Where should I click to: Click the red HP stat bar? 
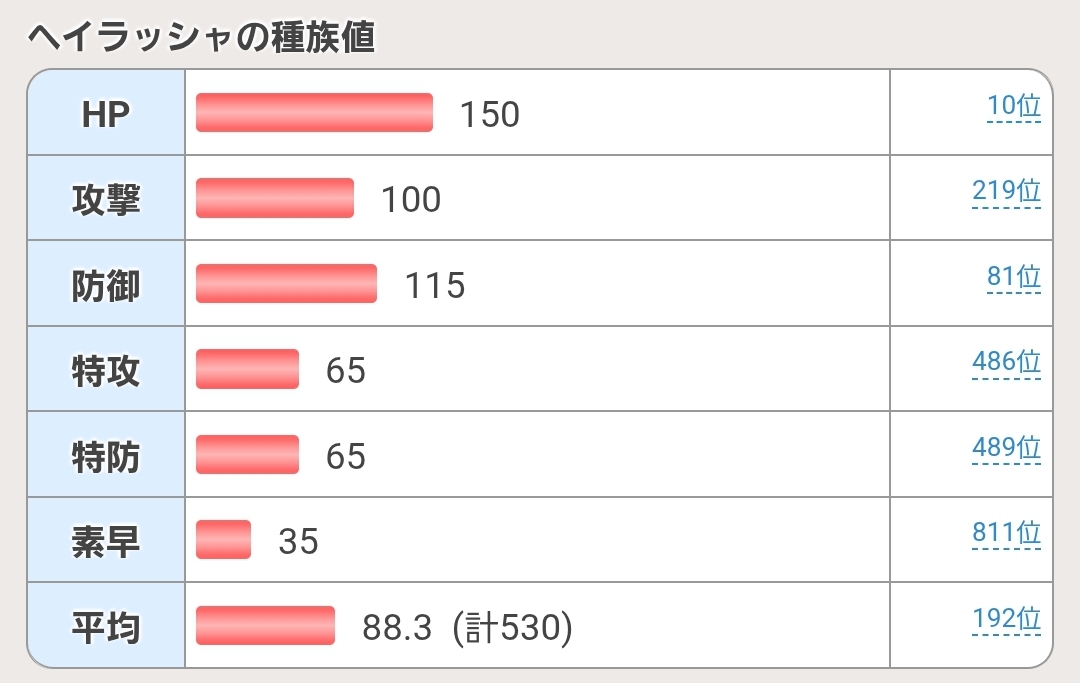314,113
